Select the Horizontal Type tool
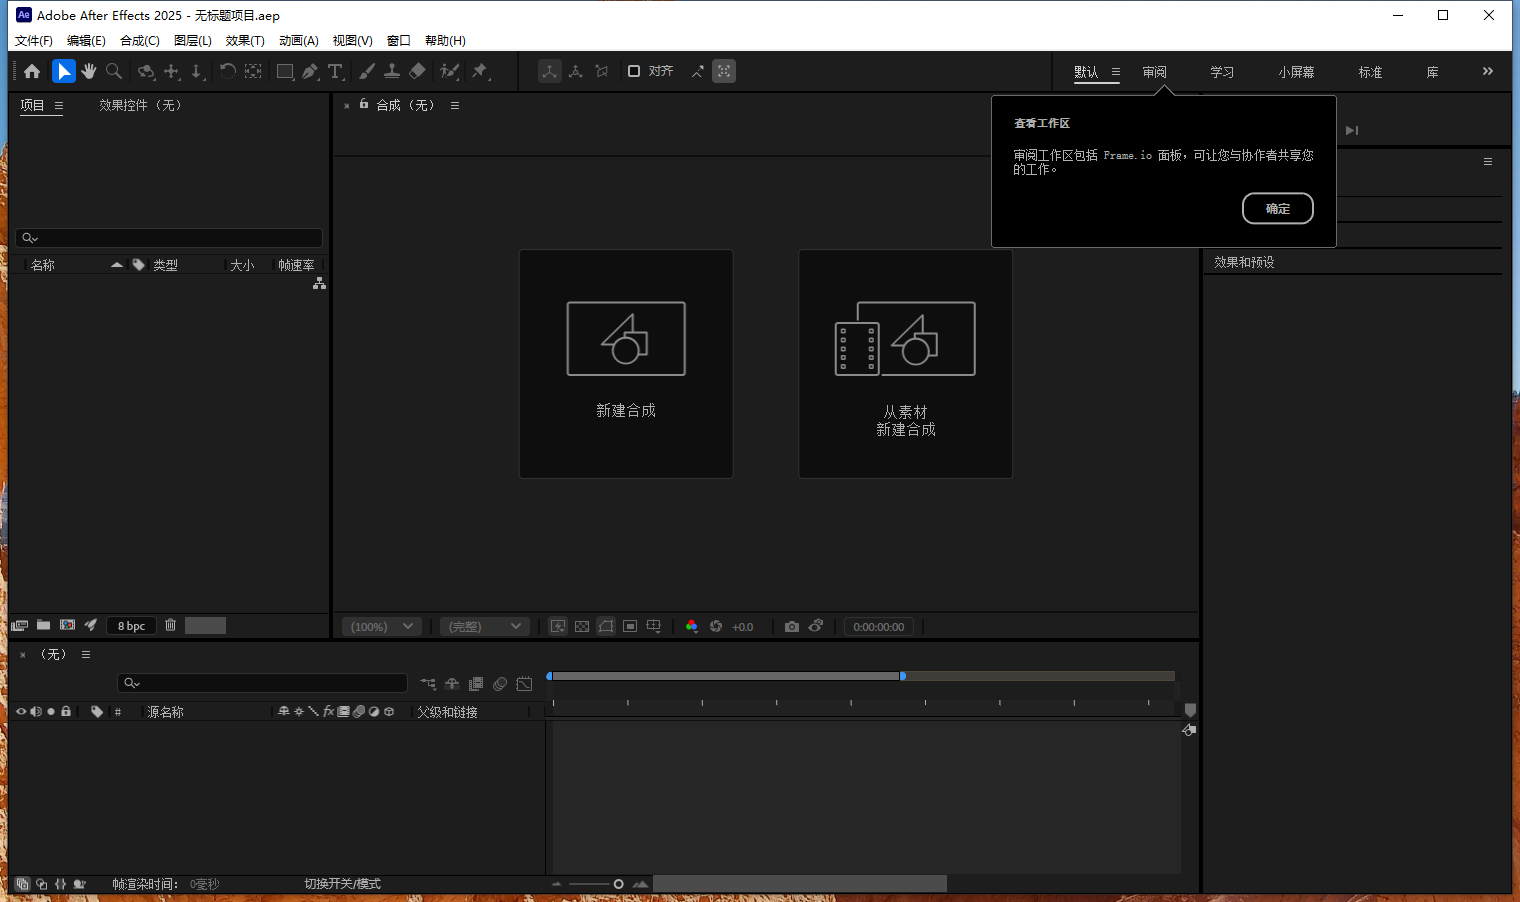Screen dimensions: 1520x902 tap(336, 71)
